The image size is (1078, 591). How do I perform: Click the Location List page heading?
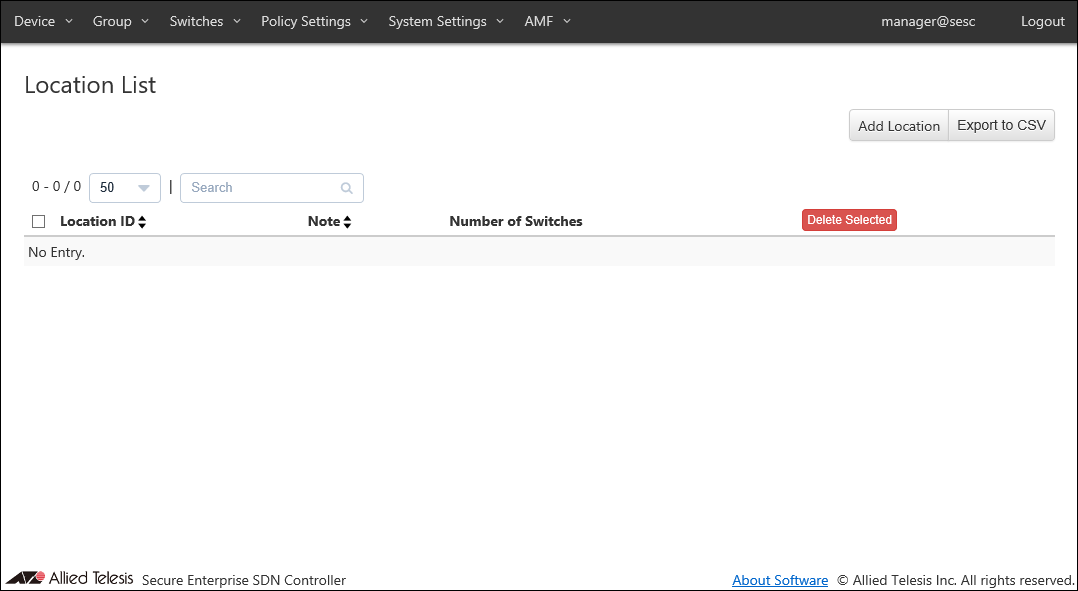point(90,85)
